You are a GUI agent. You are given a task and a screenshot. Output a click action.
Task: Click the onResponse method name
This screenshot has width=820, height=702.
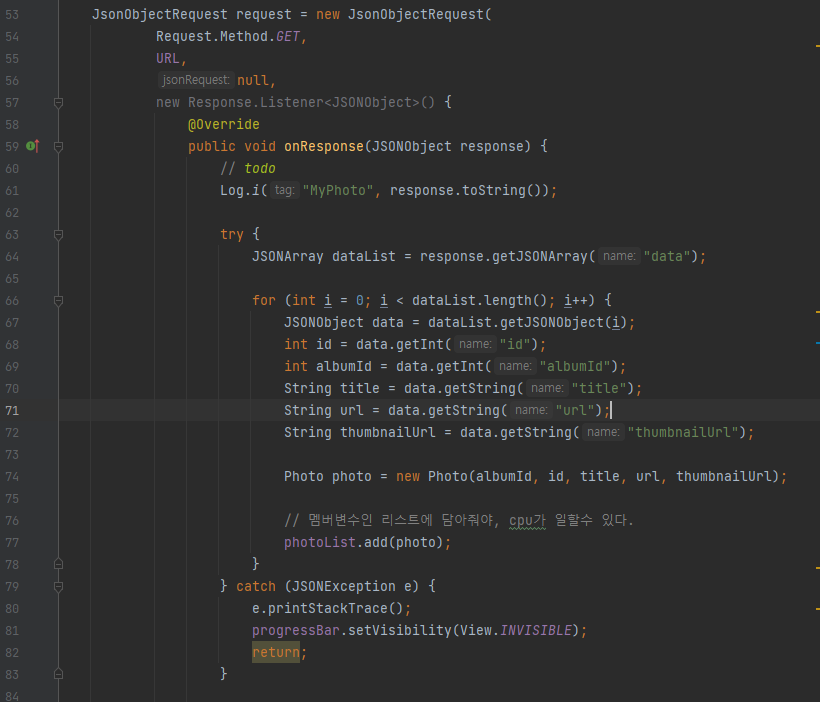(324, 146)
